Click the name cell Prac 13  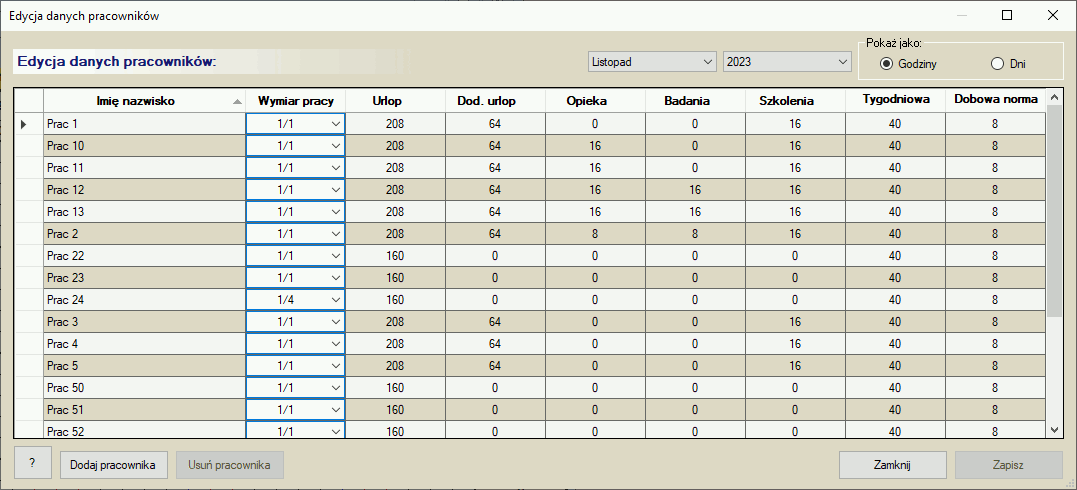point(144,212)
